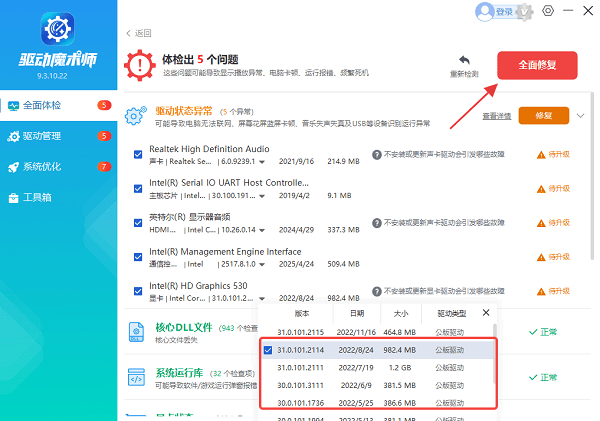Collapse the 驱动状态异常 section chevron
The image size is (600, 421).
tap(580, 116)
